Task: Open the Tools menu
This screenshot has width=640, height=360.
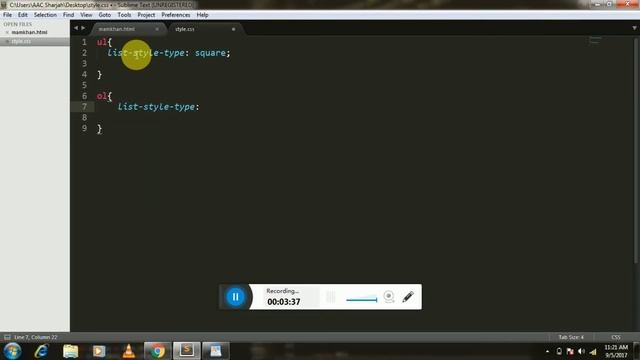Action: (x=124, y=15)
